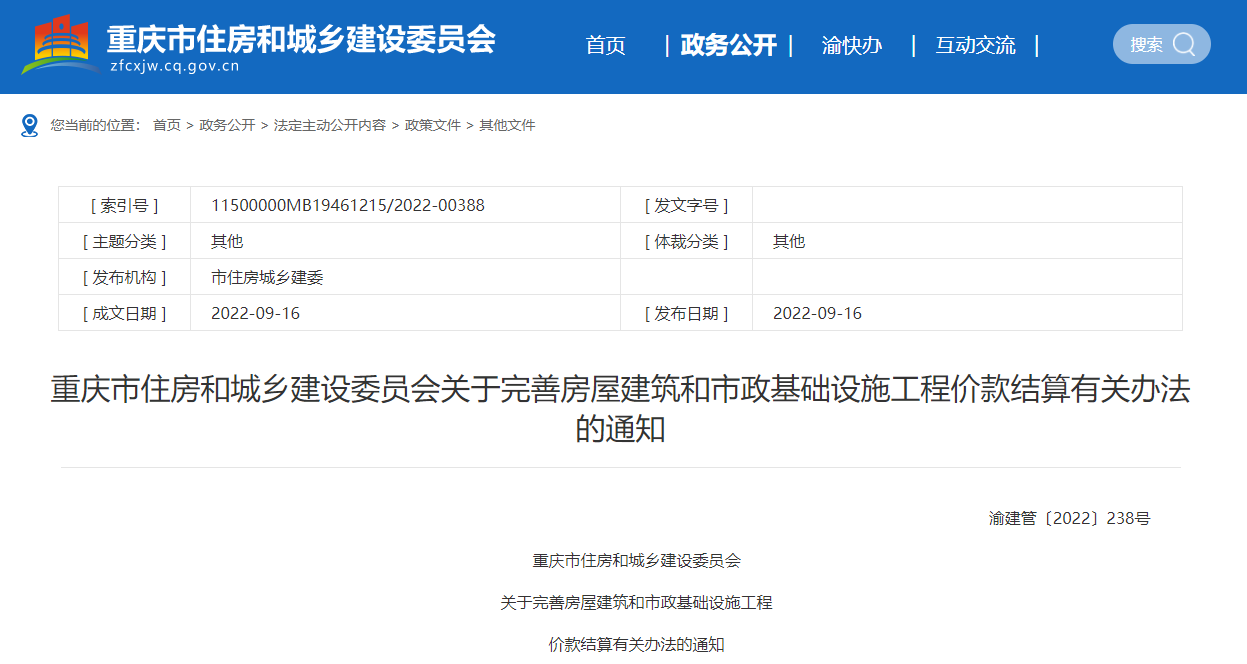
Task: Click the committee logo emblem
Action: [59, 45]
